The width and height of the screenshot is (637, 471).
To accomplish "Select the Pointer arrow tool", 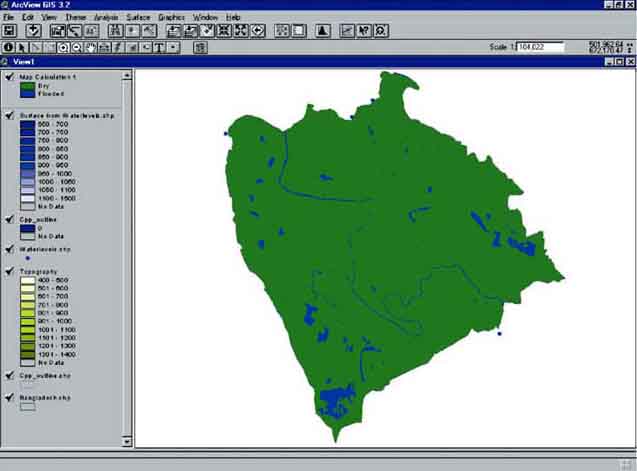I will point(22,47).
